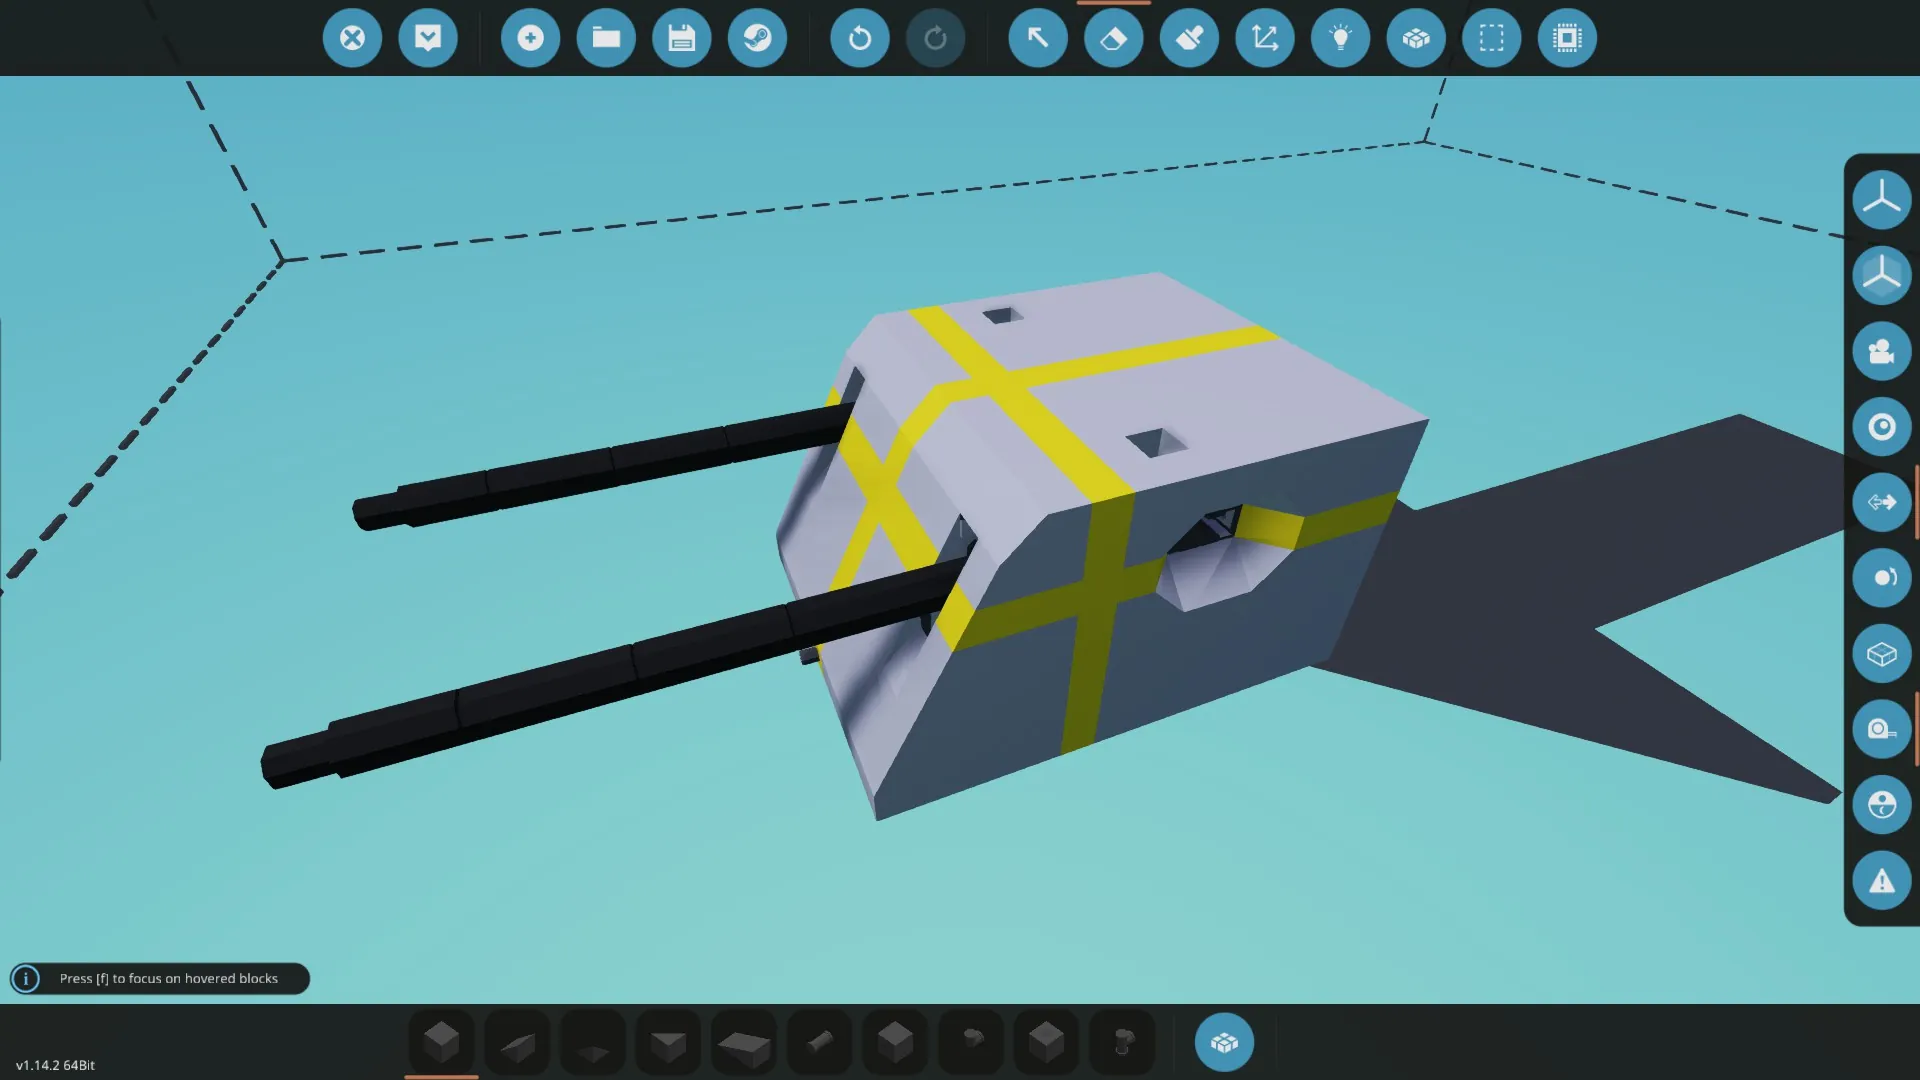The image size is (1920, 1080).
Task: Select the paint brush tool
Action: (1189, 38)
